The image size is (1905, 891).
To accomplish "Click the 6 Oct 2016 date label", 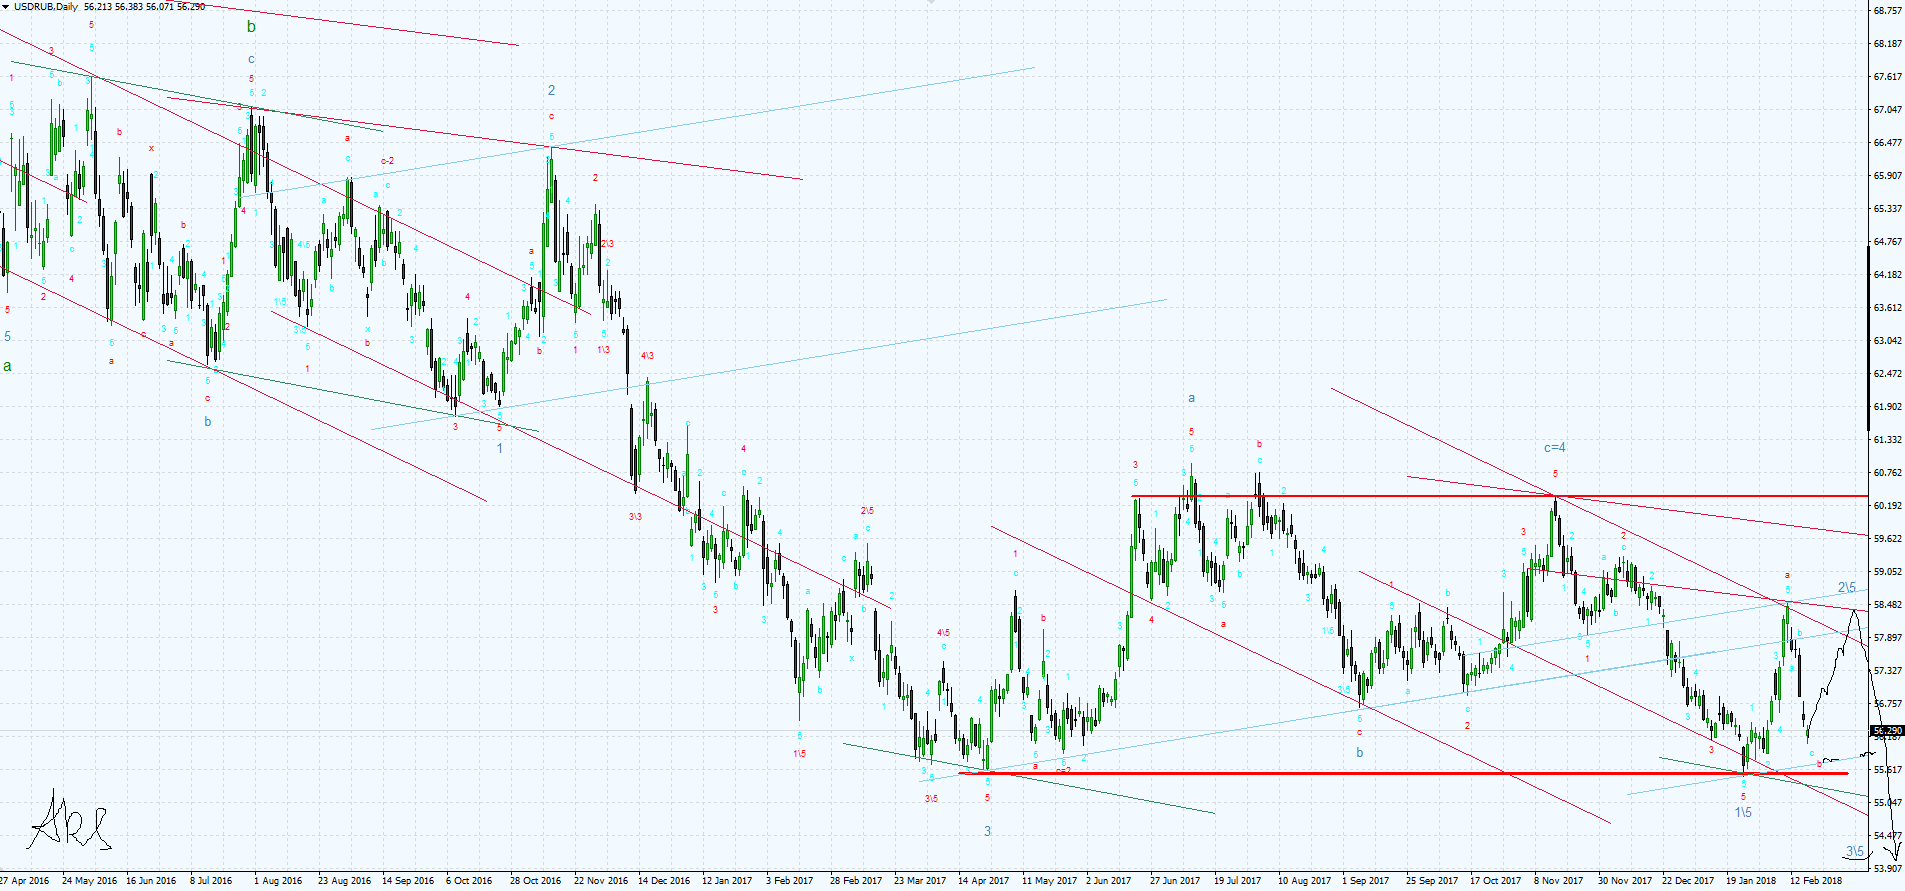I will [469, 881].
